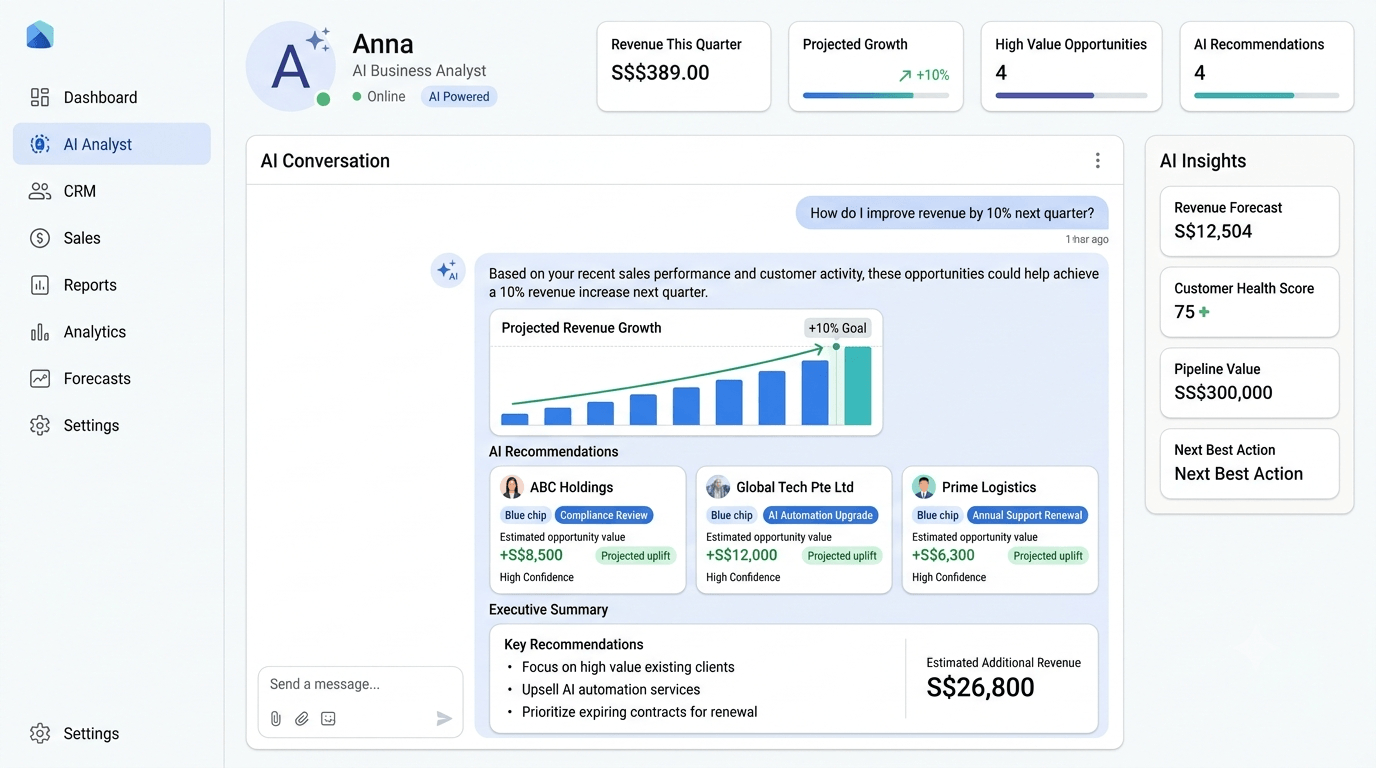This screenshot has width=1376, height=768.
Task: Click ABC Holdings contact avatar
Action: coord(512,487)
